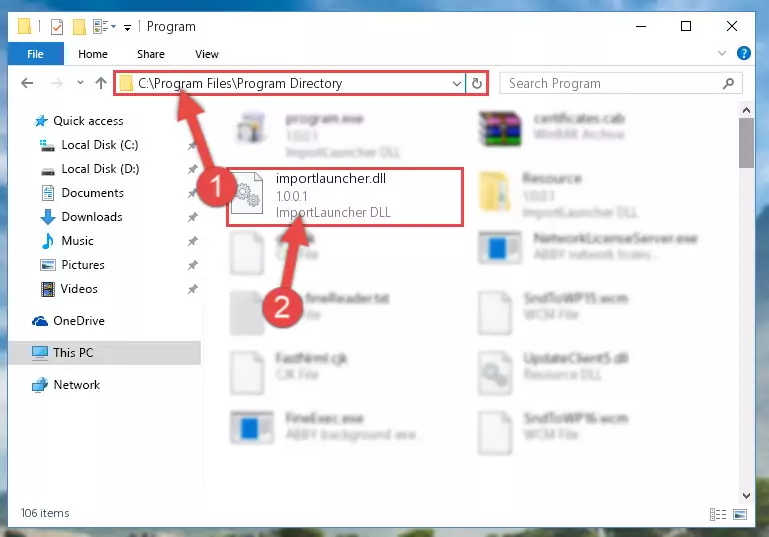The width and height of the screenshot is (769, 537).
Task: Open Music in the sidebar
Action: pyautogui.click(x=67, y=241)
